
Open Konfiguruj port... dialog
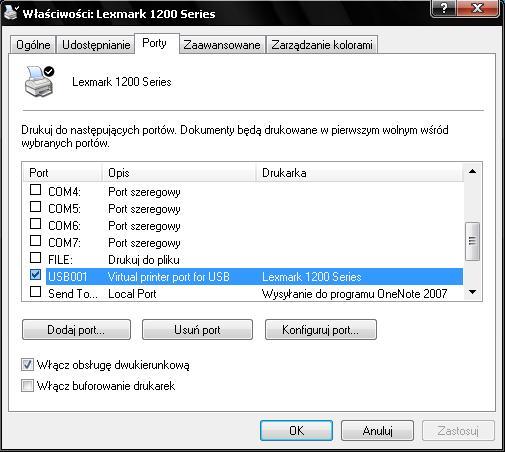pos(321,330)
